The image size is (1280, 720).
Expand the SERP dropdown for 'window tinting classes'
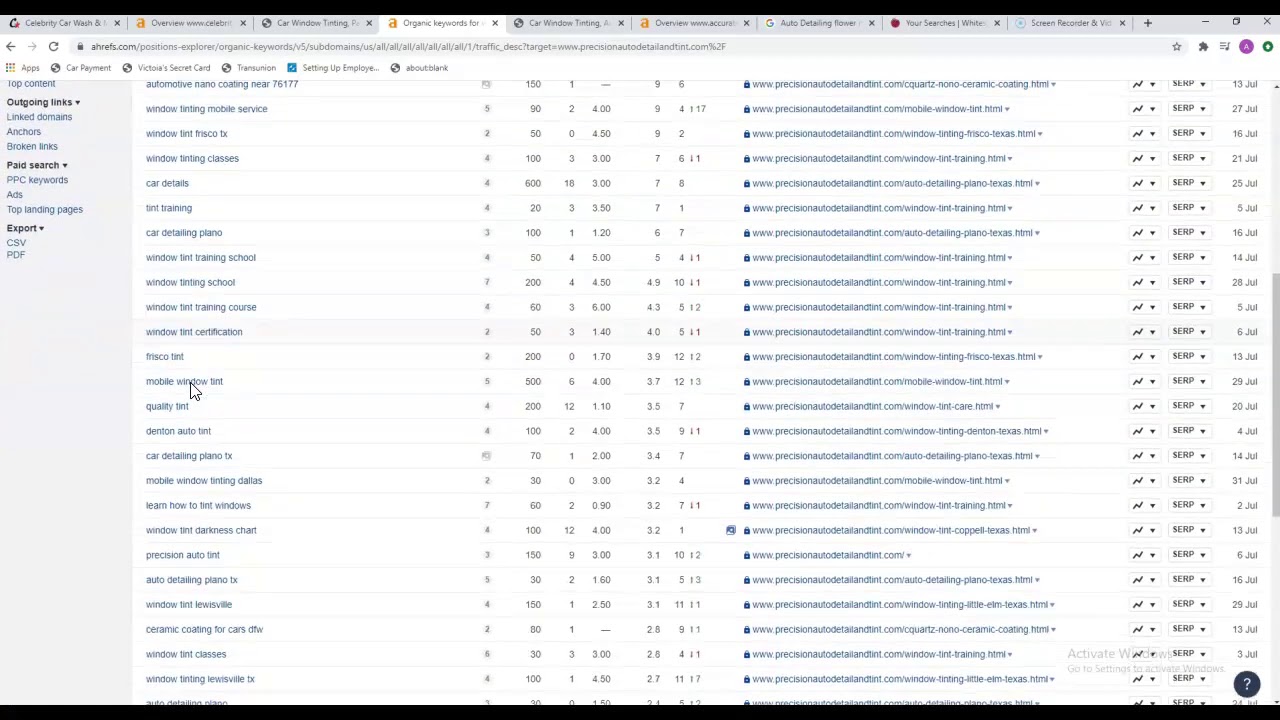click(1189, 158)
